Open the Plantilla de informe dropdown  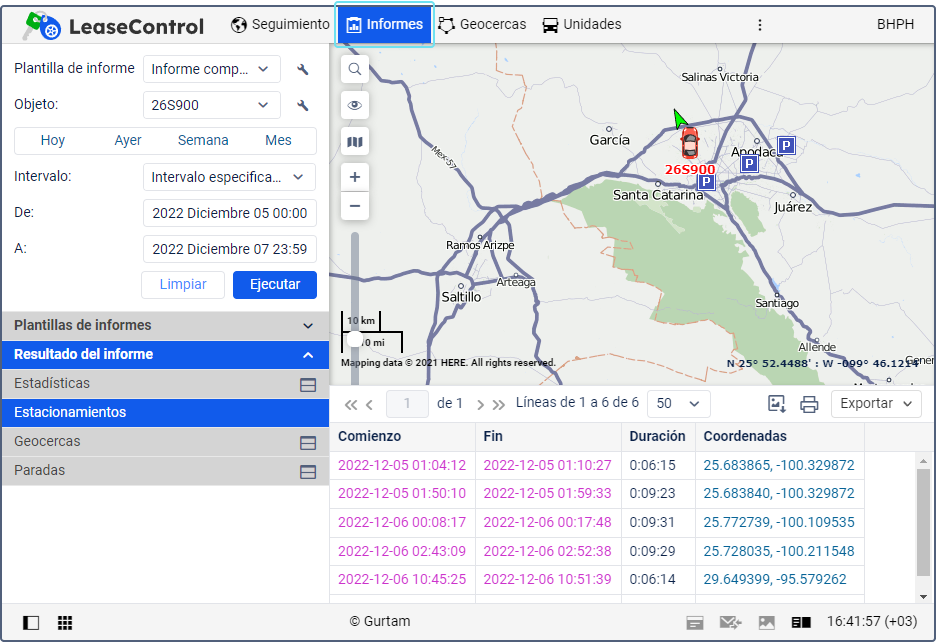[x=211, y=69]
